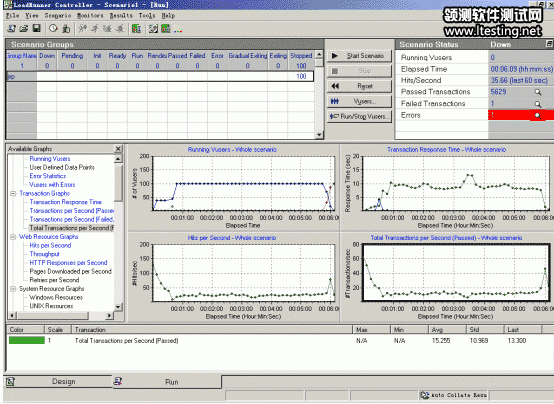Viewport: 554px width, 404px height.
Task: Select Vusers with Errors tree item
Action: [52, 185]
